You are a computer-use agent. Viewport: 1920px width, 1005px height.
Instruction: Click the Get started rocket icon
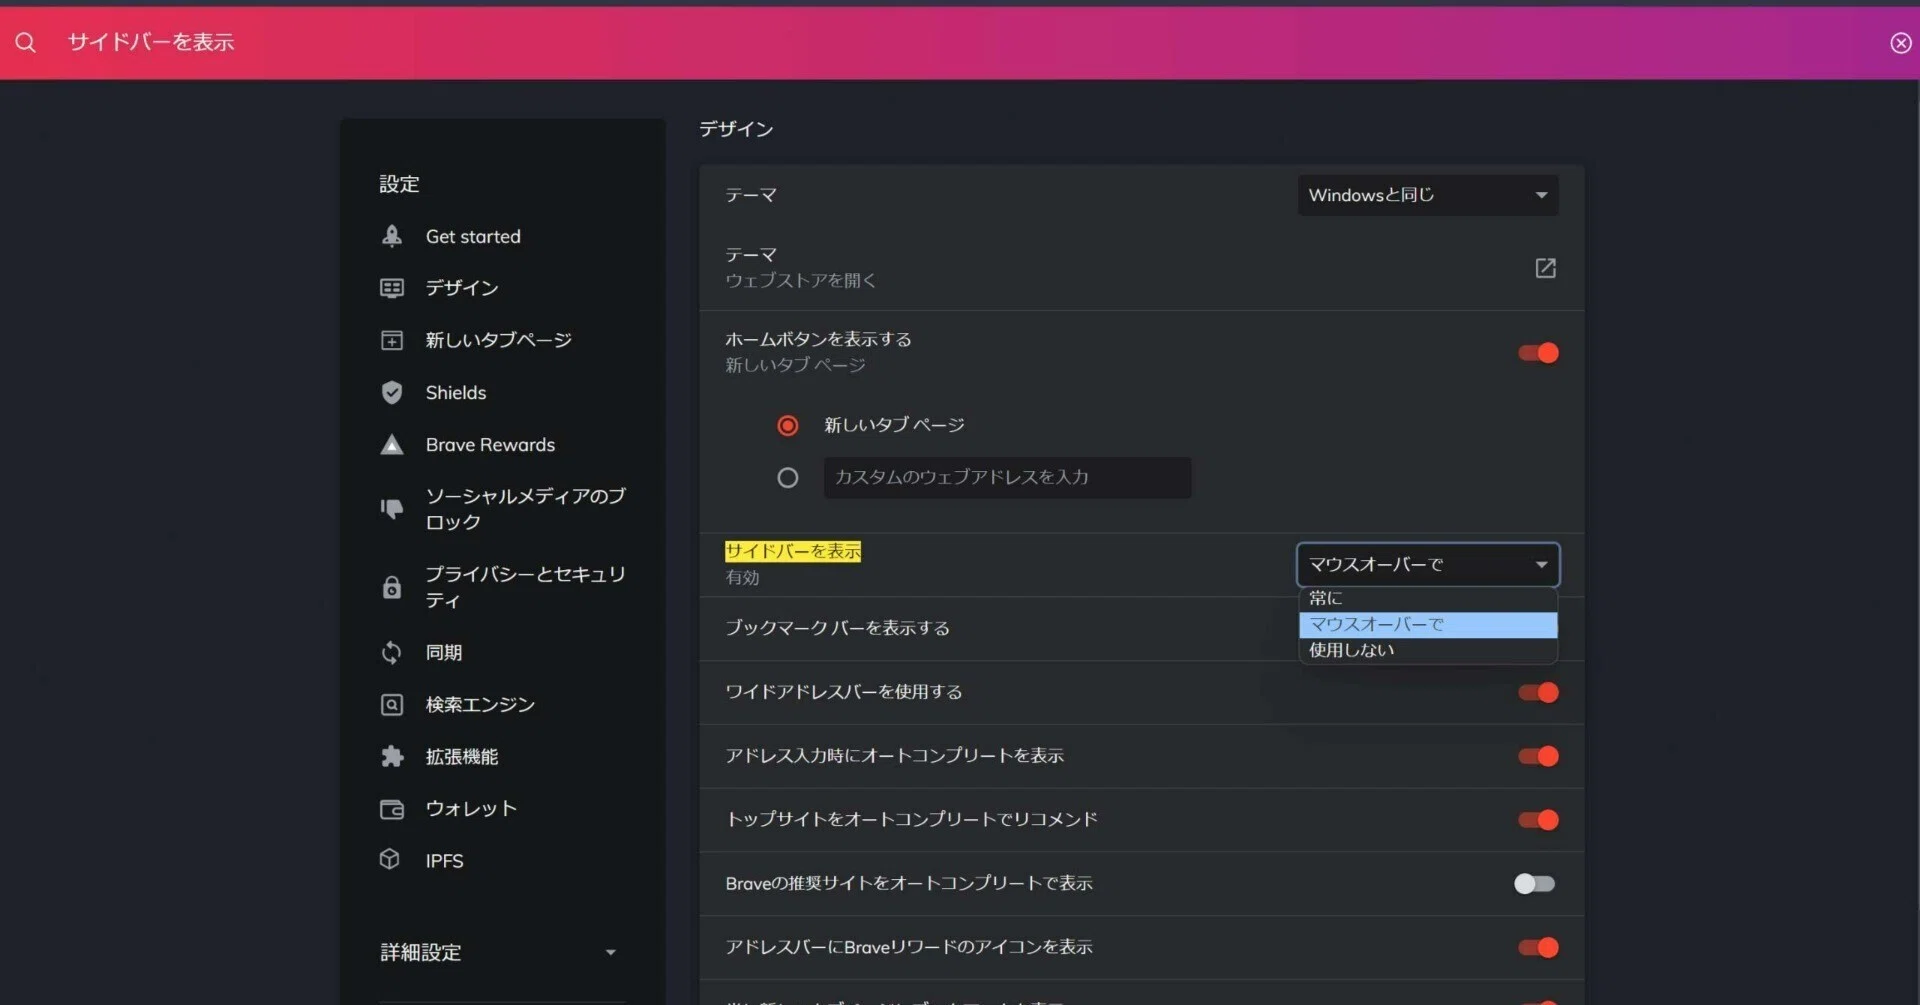392,236
